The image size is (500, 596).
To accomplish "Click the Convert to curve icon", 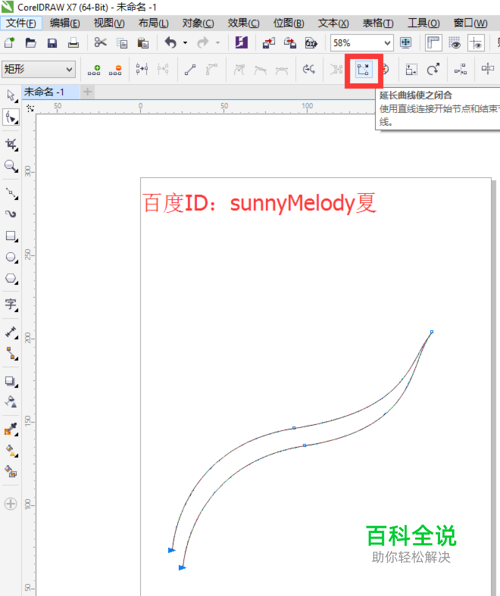I will pyautogui.click(x=211, y=70).
